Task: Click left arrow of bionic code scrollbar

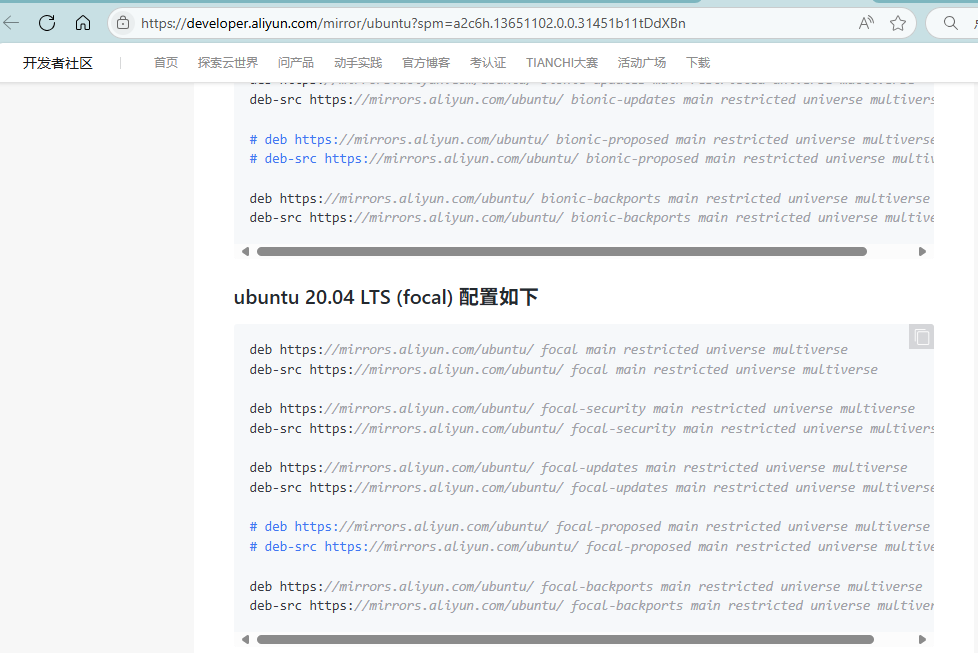Action: point(245,251)
